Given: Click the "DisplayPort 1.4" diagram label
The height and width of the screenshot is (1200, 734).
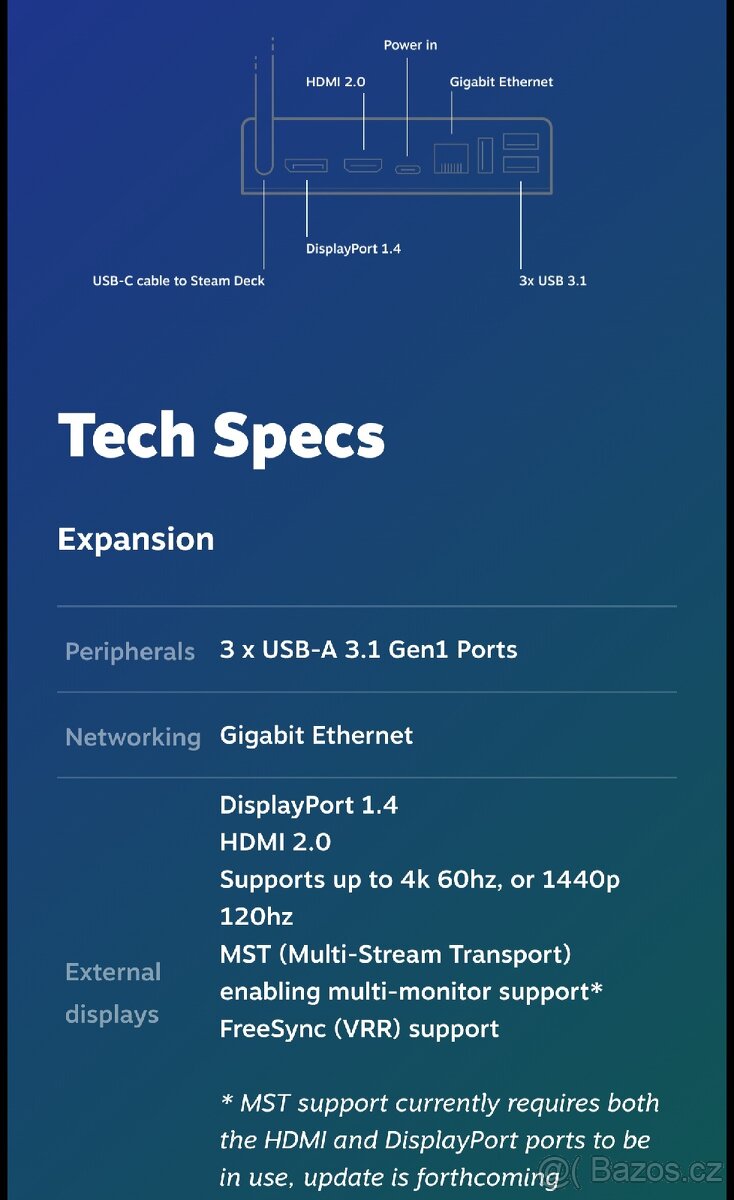Looking at the screenshot, I should 353,248.
